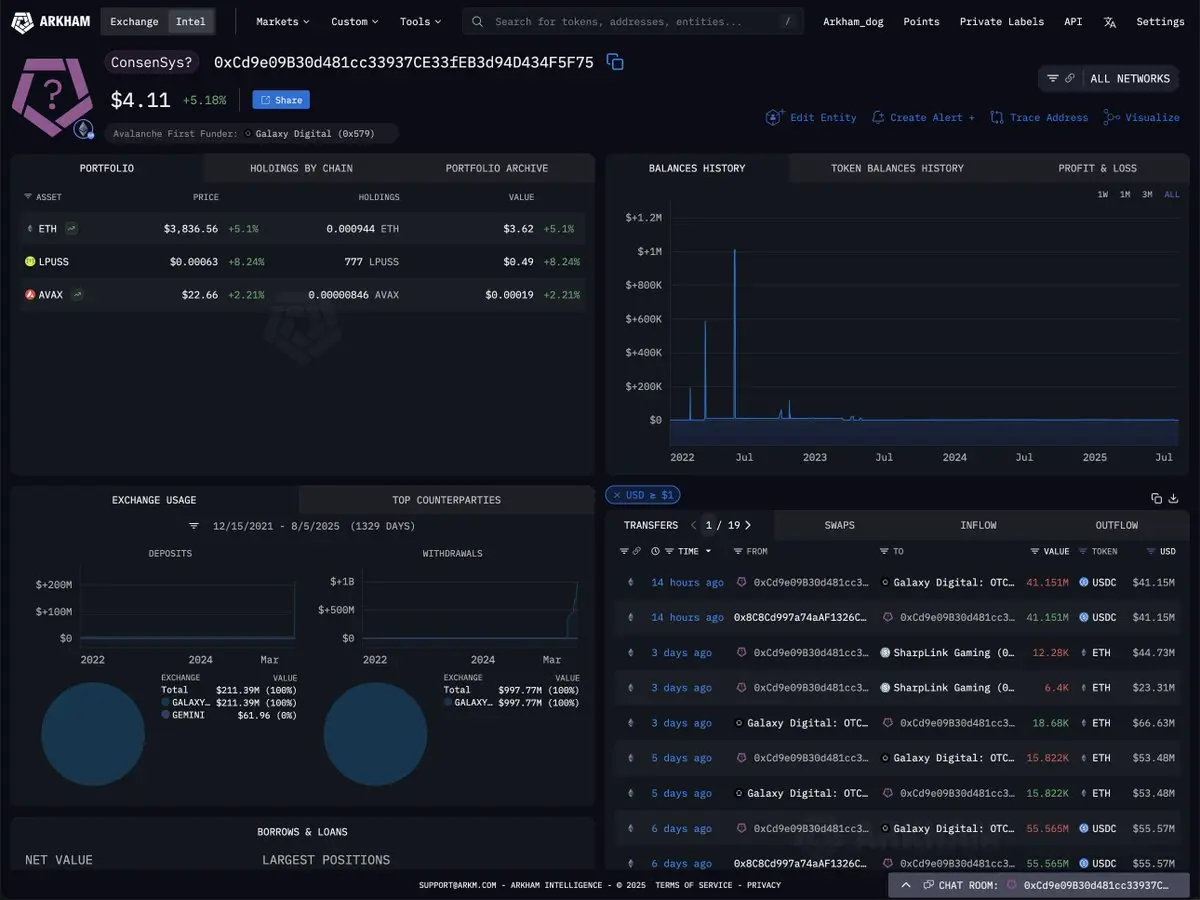Viewport: 1200px width, 900px height.
Task: Select the 1M balance history range
Action: pos(1125,194)
